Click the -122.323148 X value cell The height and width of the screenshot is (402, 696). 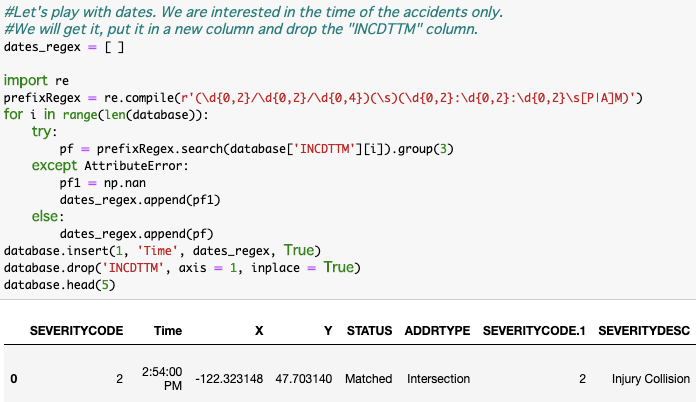click(229, 378)
